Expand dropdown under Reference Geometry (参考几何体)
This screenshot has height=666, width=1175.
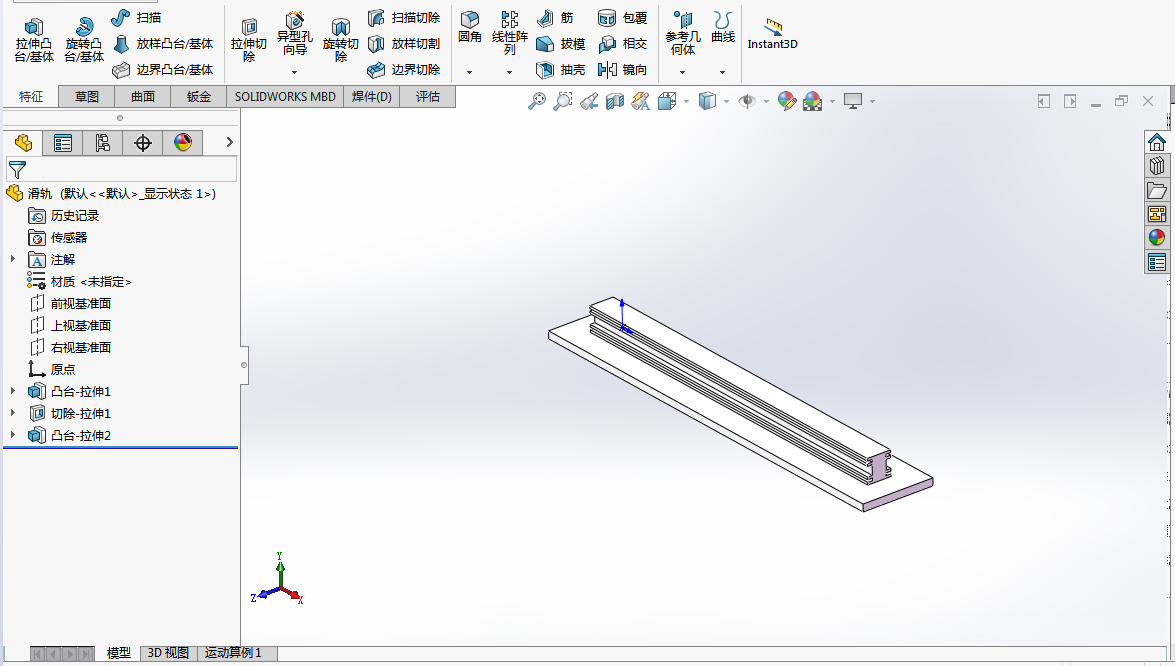click(683, 73)
